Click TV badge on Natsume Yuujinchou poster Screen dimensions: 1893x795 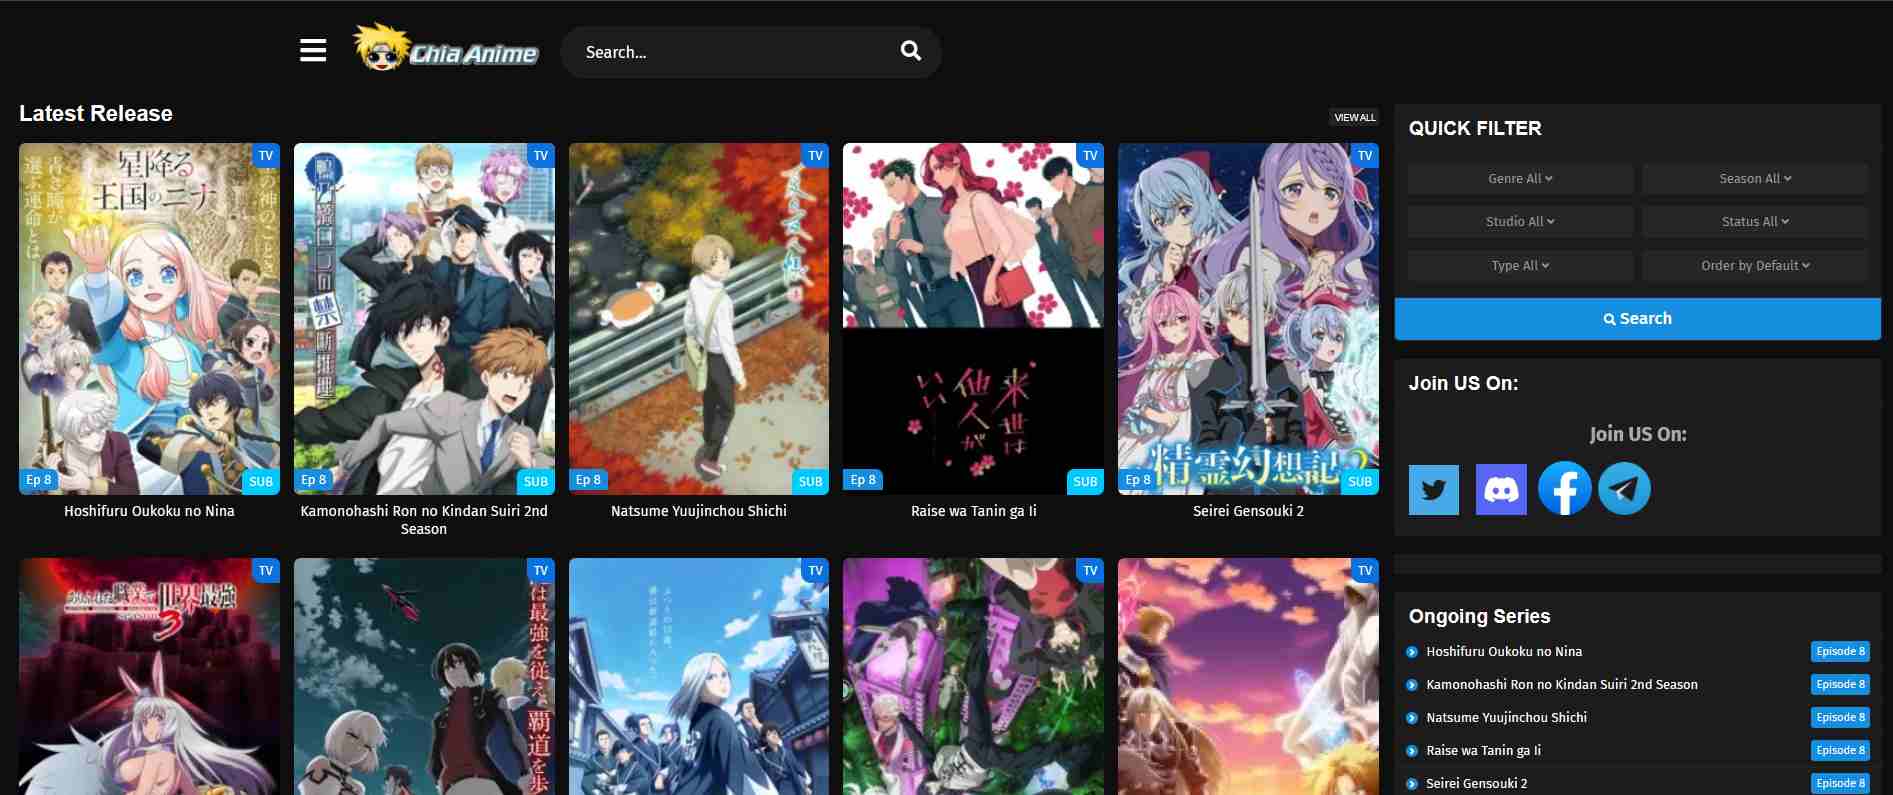coord(816,156)
